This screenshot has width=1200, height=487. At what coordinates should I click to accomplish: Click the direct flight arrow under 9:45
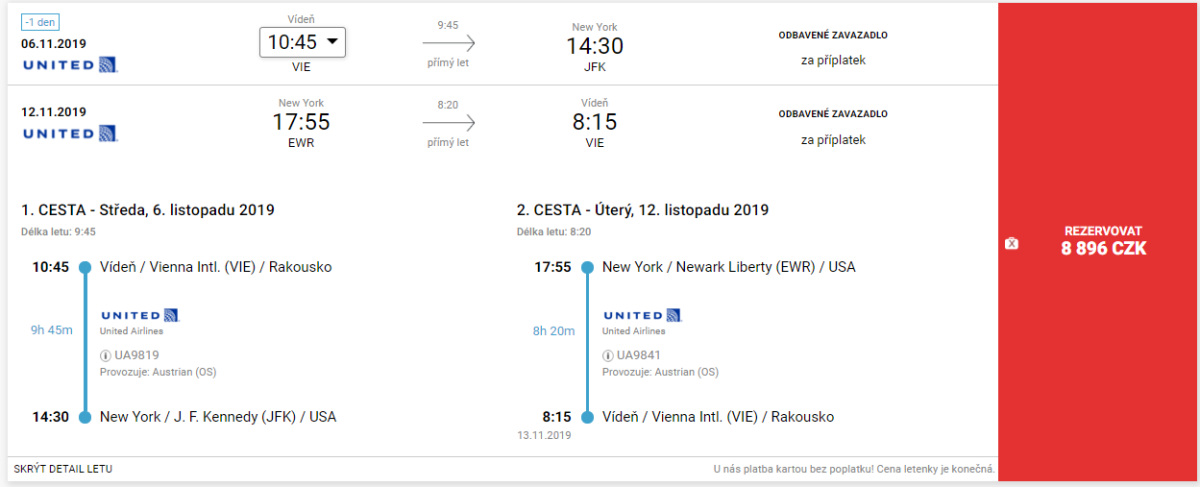click(448, 43)
